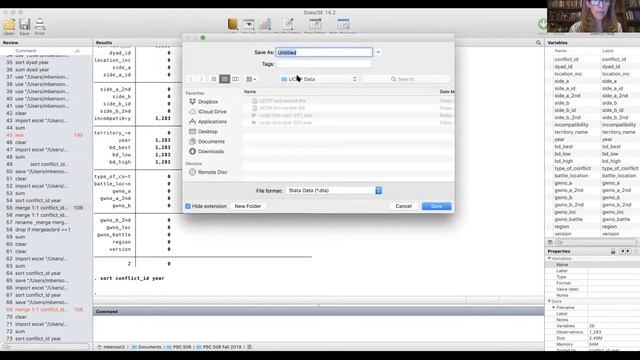The height and width of the screenshot is (360, 640).
Task: Click the Tags input field
Action: pyautogui.click(x=324, y=64)
